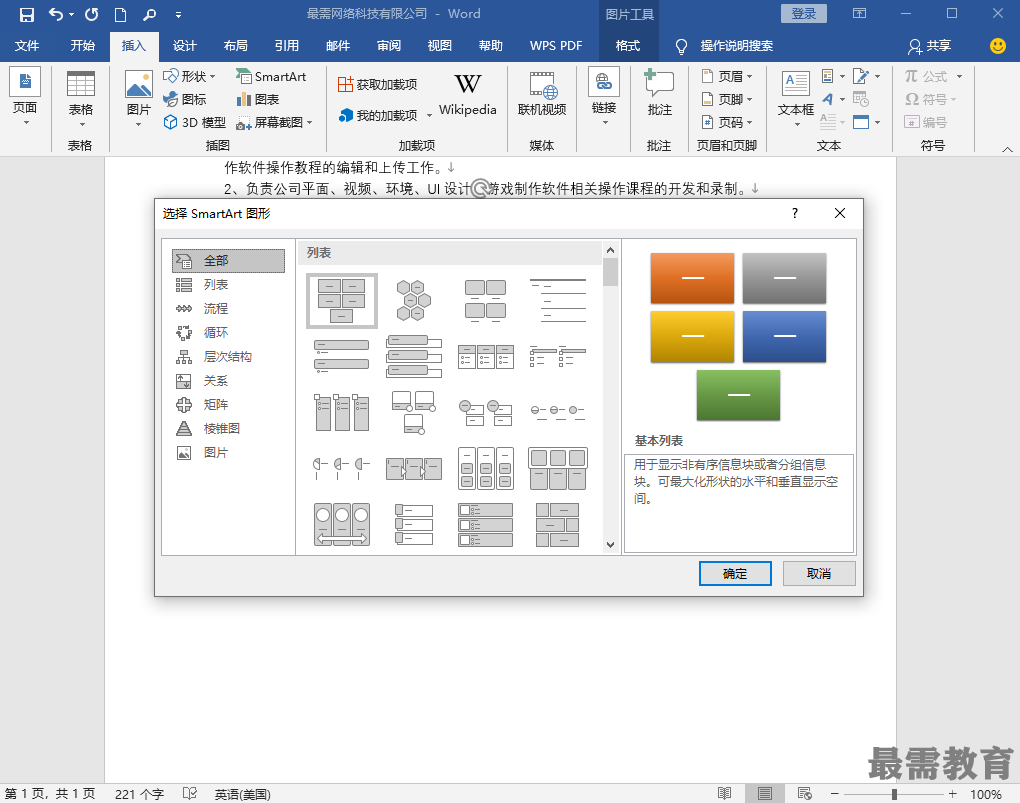
Task: Zoom in with the plus button
Action: pyautogui.click(x=952, y=794)
